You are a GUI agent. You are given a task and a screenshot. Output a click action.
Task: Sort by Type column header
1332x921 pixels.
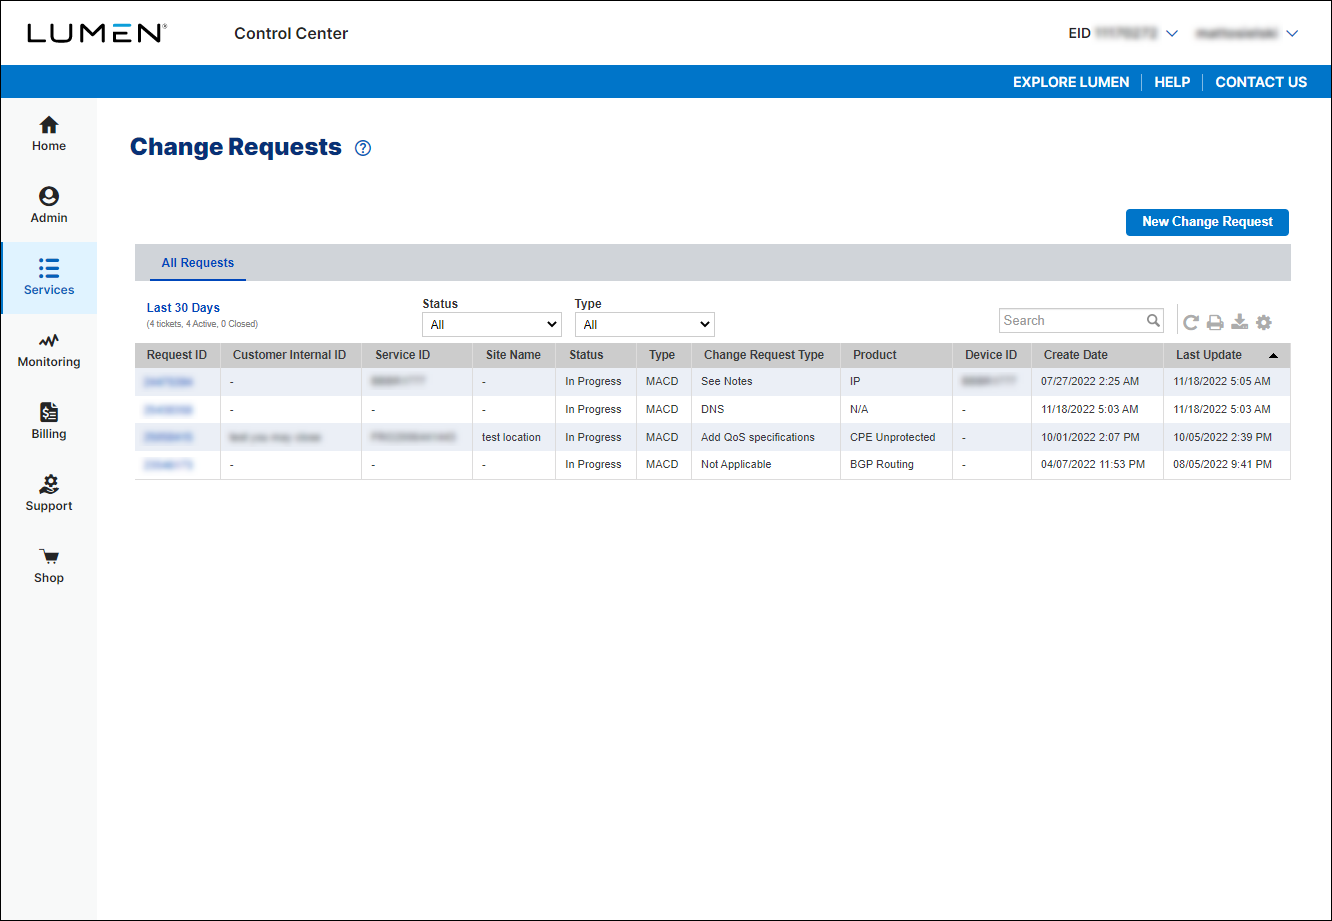pos(662,355)
